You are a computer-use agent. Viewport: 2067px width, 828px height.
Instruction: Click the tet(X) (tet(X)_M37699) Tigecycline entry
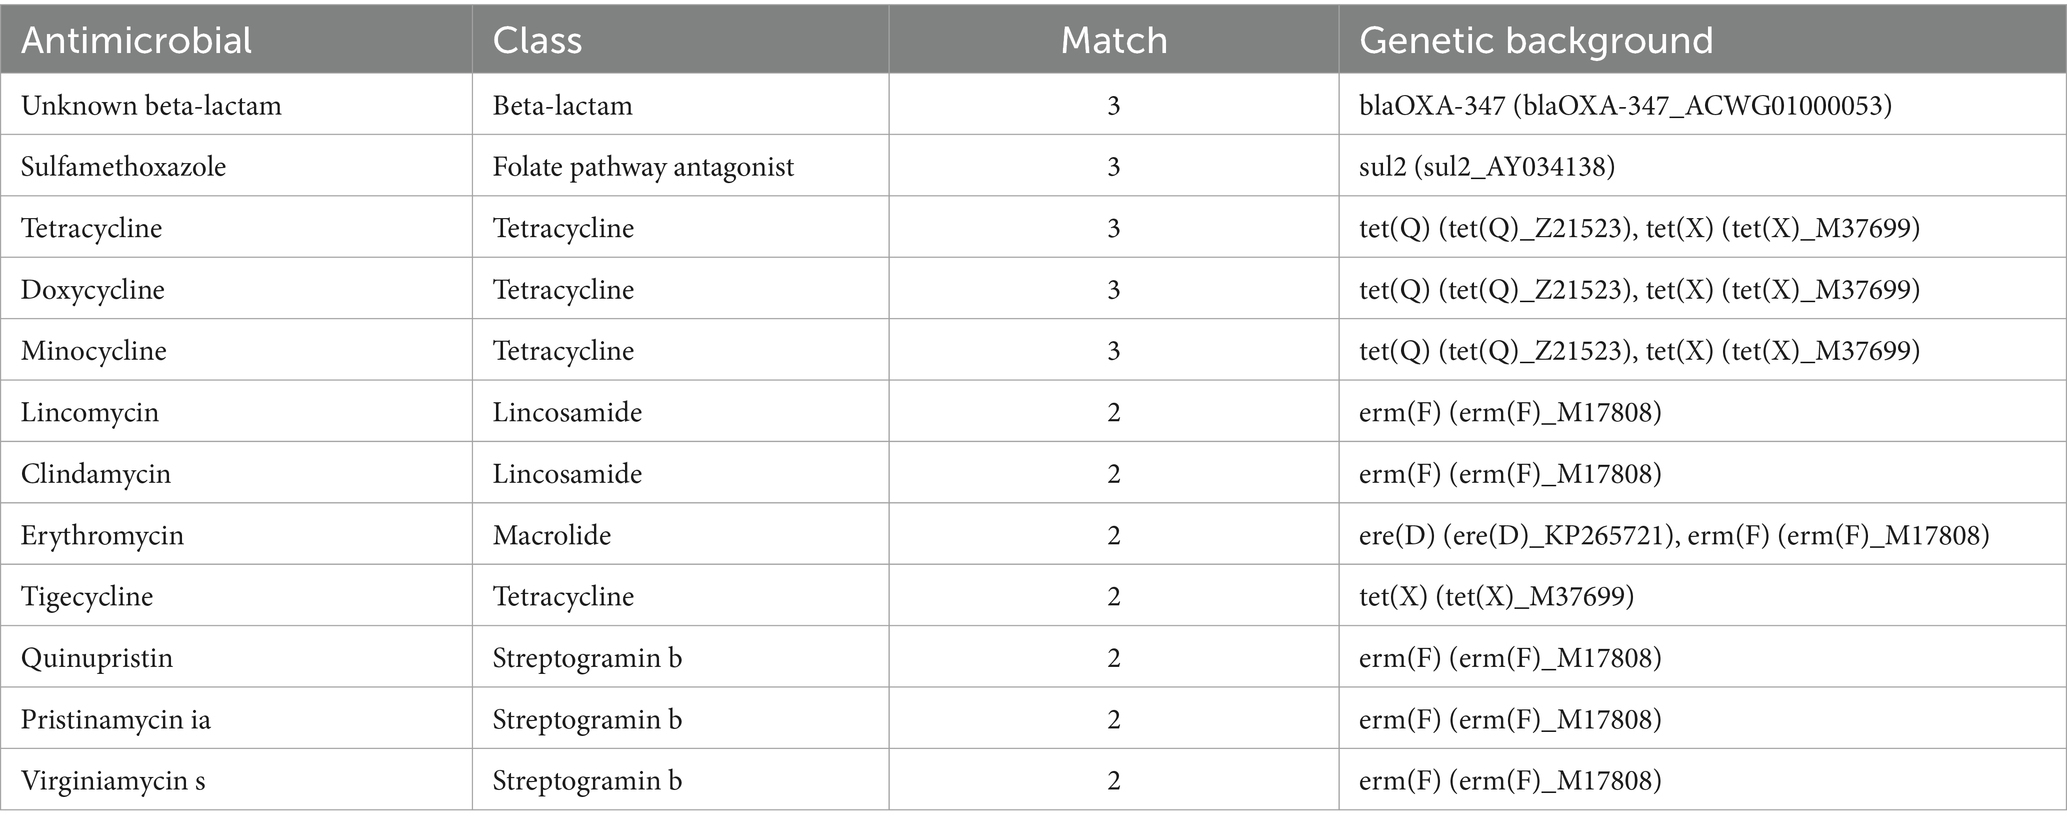(1496, 597)
